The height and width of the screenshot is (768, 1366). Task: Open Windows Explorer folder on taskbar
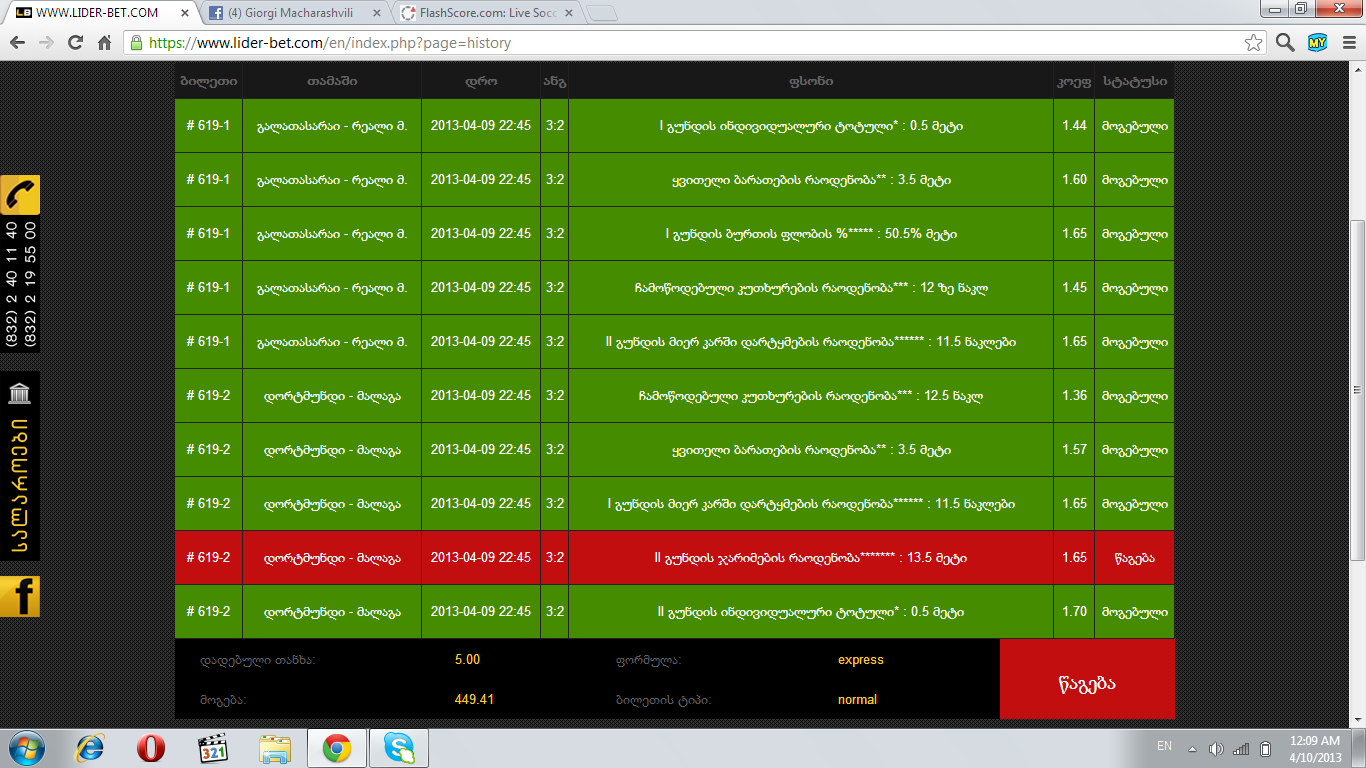click(274, 748)
